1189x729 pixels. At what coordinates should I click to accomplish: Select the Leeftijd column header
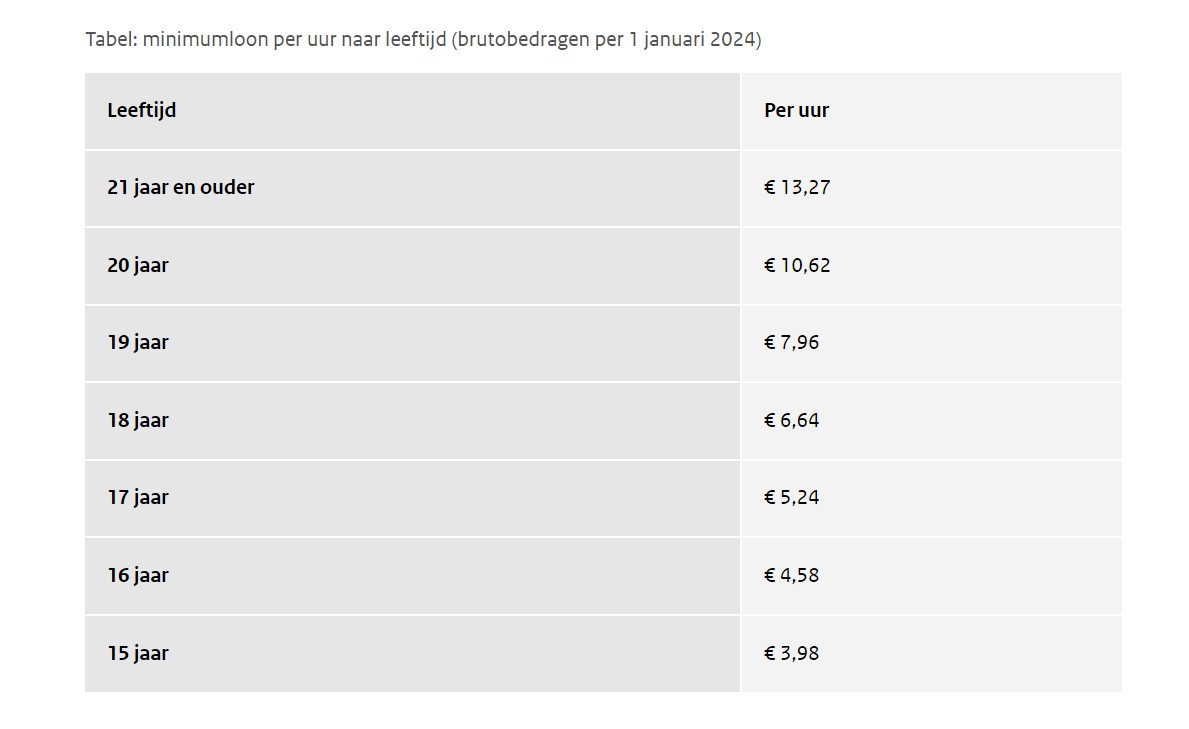point(142,111)
